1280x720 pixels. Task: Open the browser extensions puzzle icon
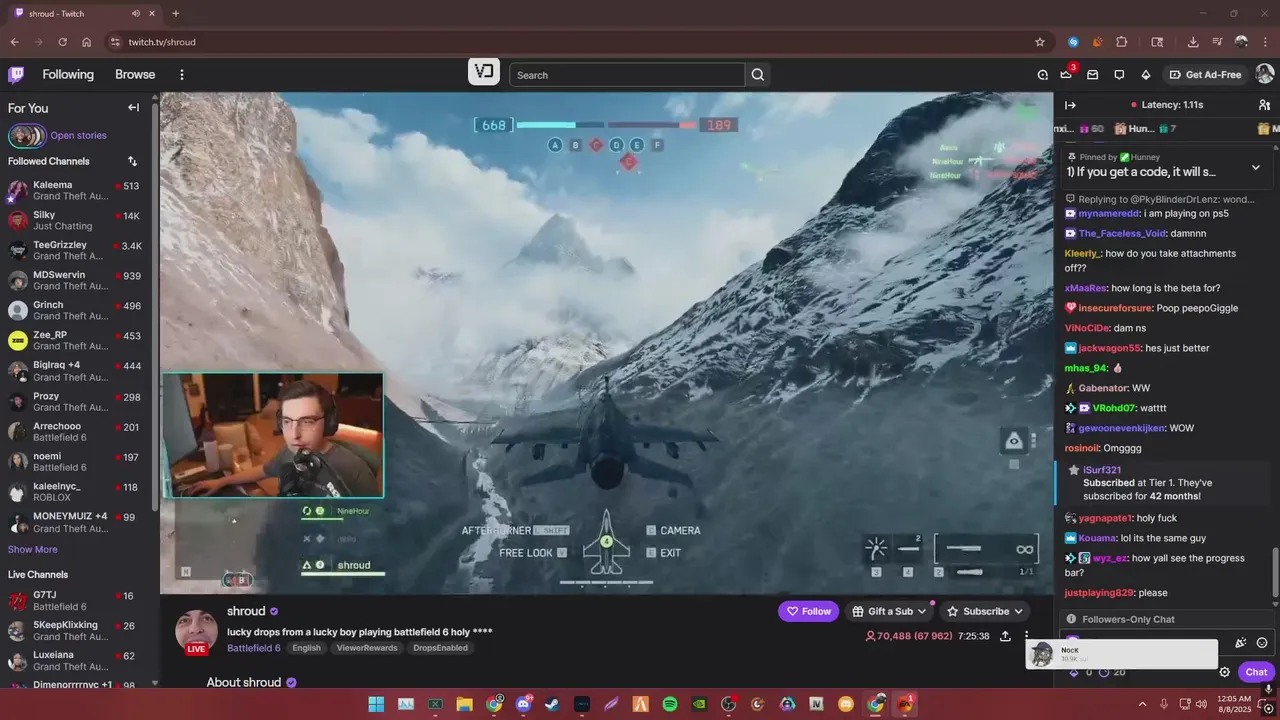pyautogui.click(x=1122, y=42)
